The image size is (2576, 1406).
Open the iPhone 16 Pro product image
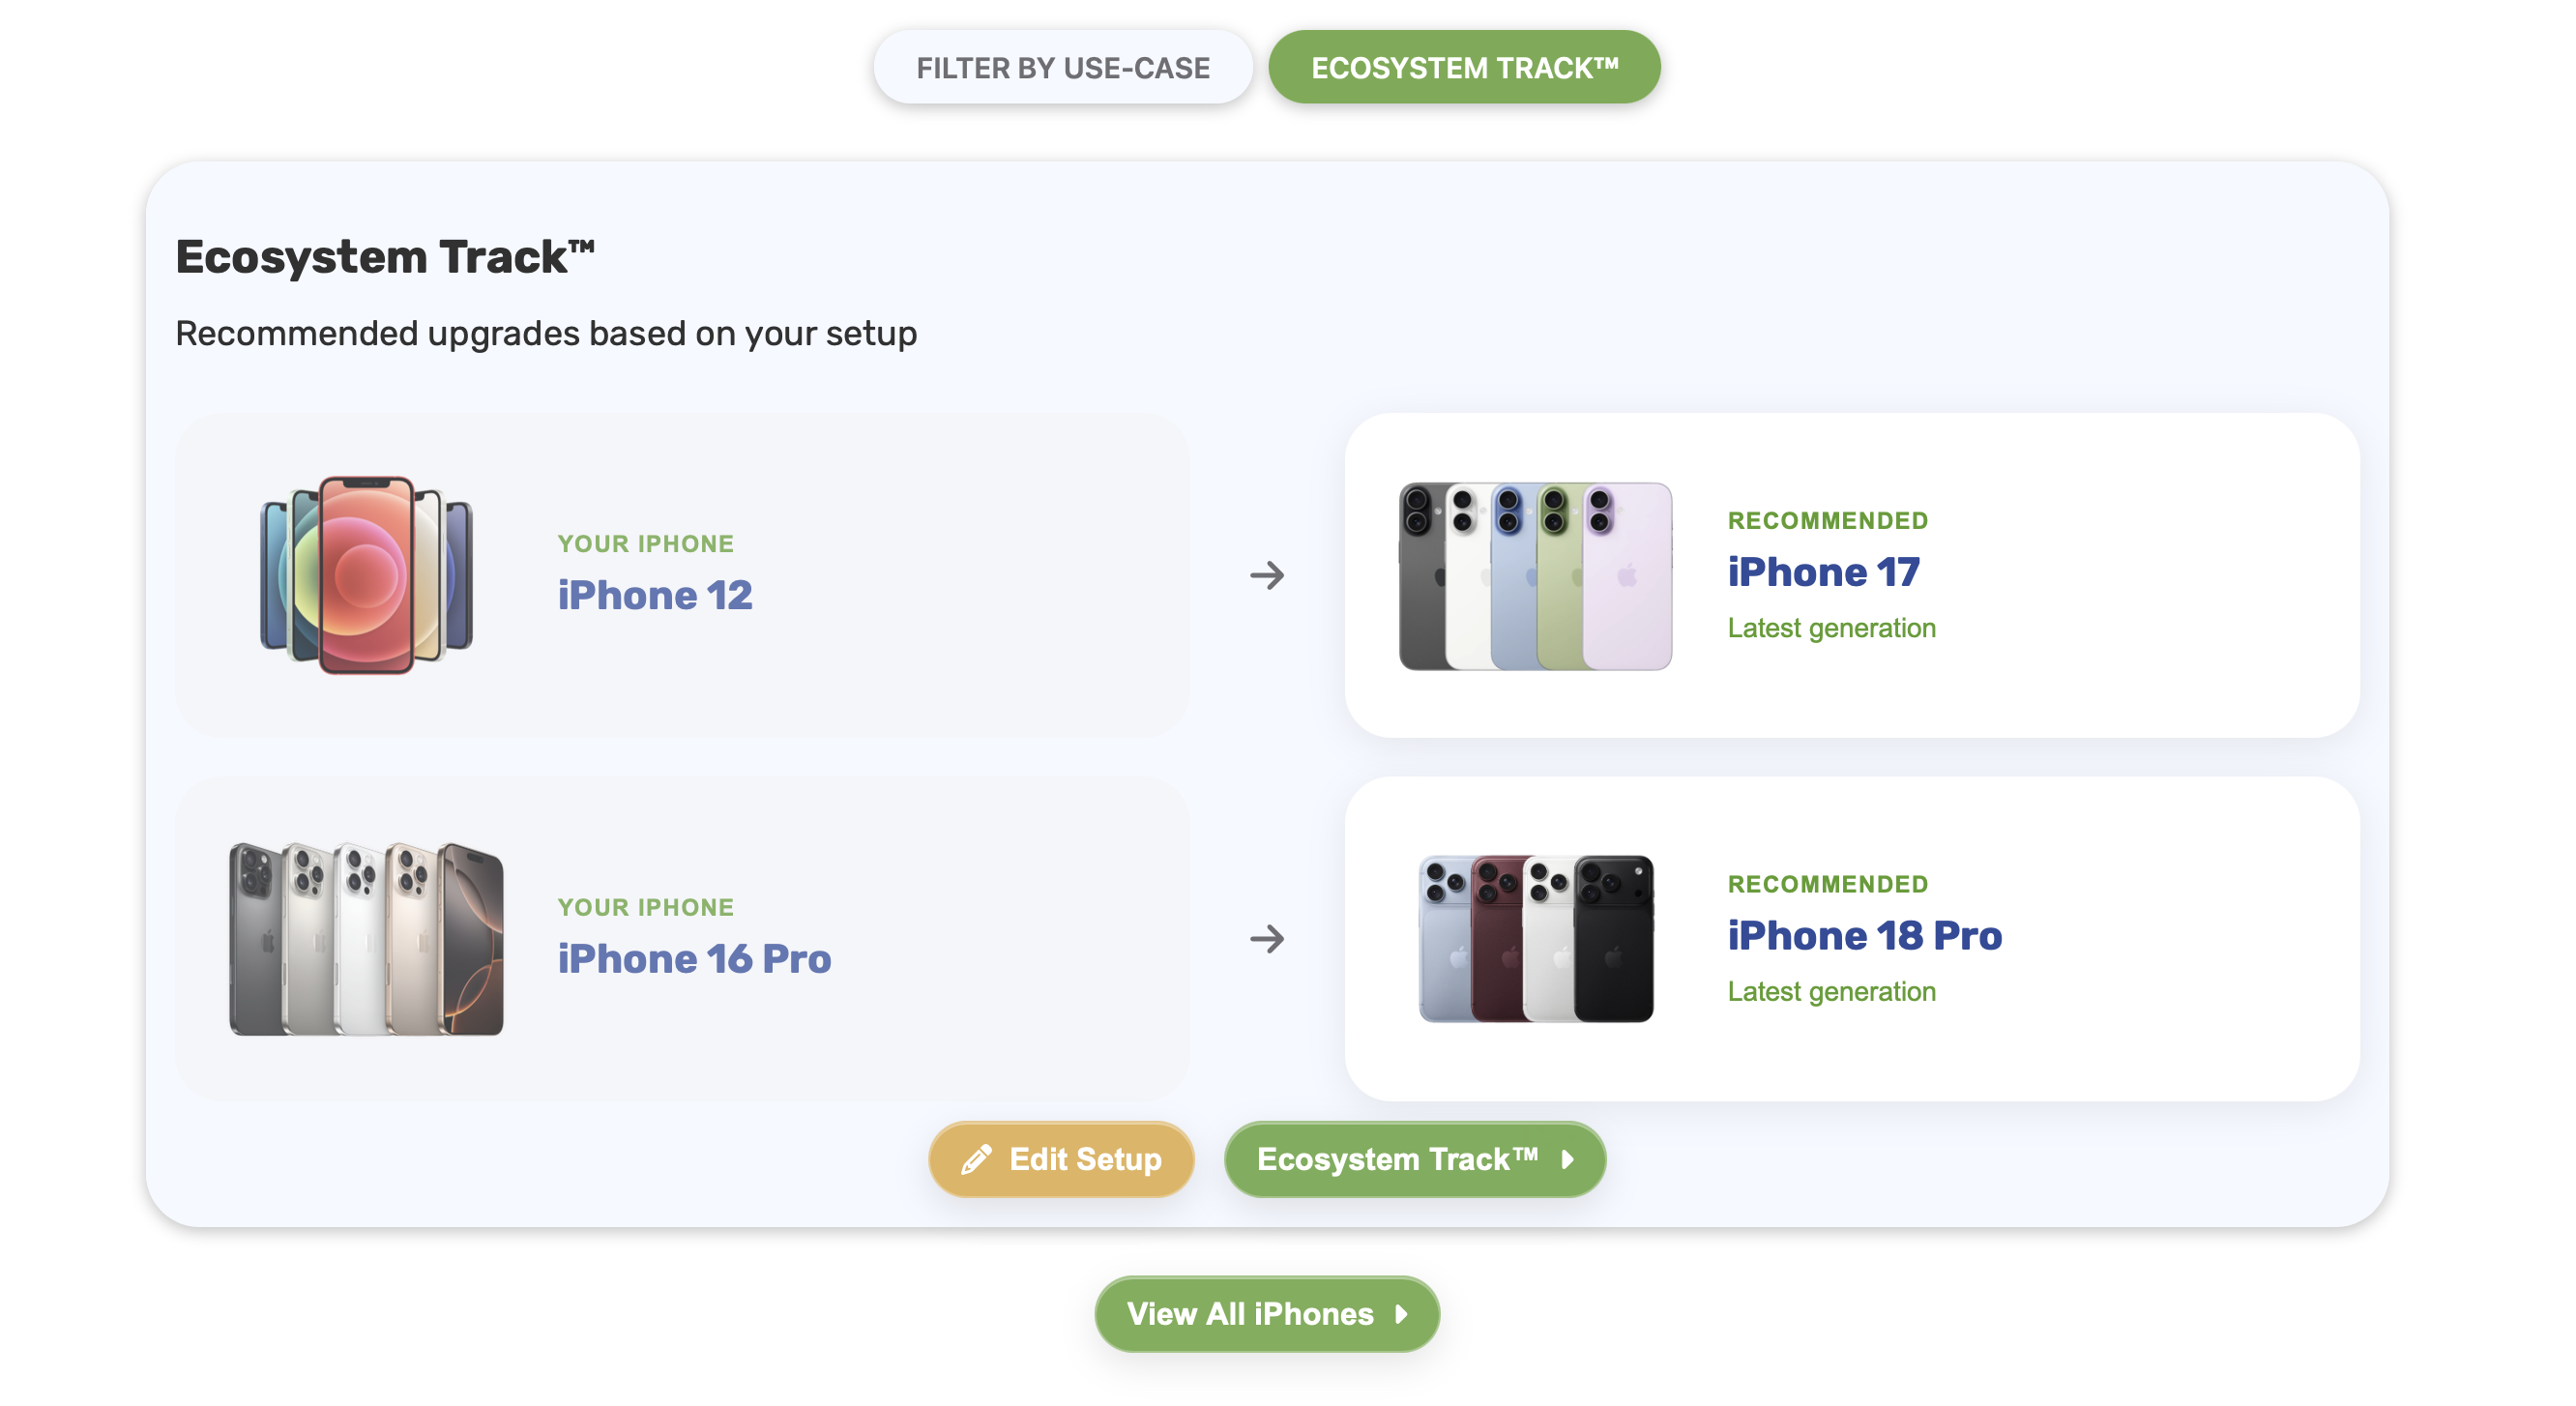tap(366, 938)
